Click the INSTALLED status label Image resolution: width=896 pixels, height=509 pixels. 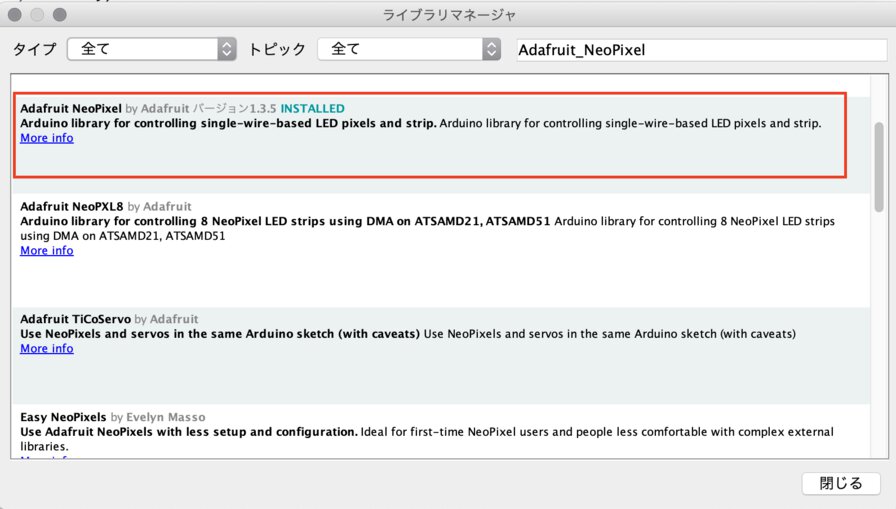(x=313, y=109)
